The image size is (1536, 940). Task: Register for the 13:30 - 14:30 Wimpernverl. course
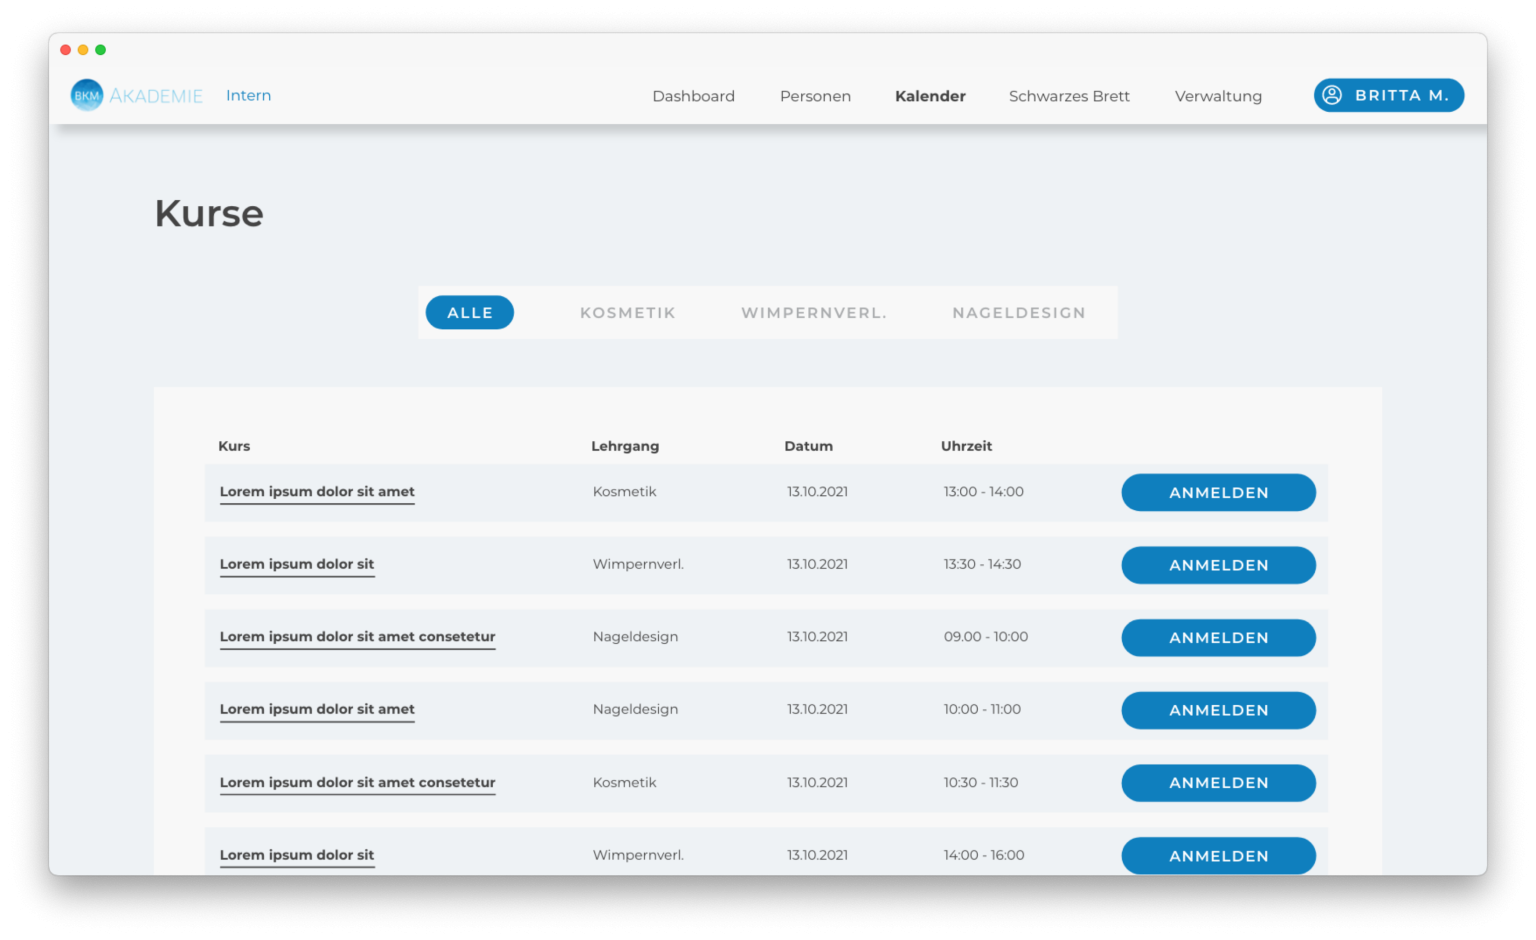tap(1218, 565)
